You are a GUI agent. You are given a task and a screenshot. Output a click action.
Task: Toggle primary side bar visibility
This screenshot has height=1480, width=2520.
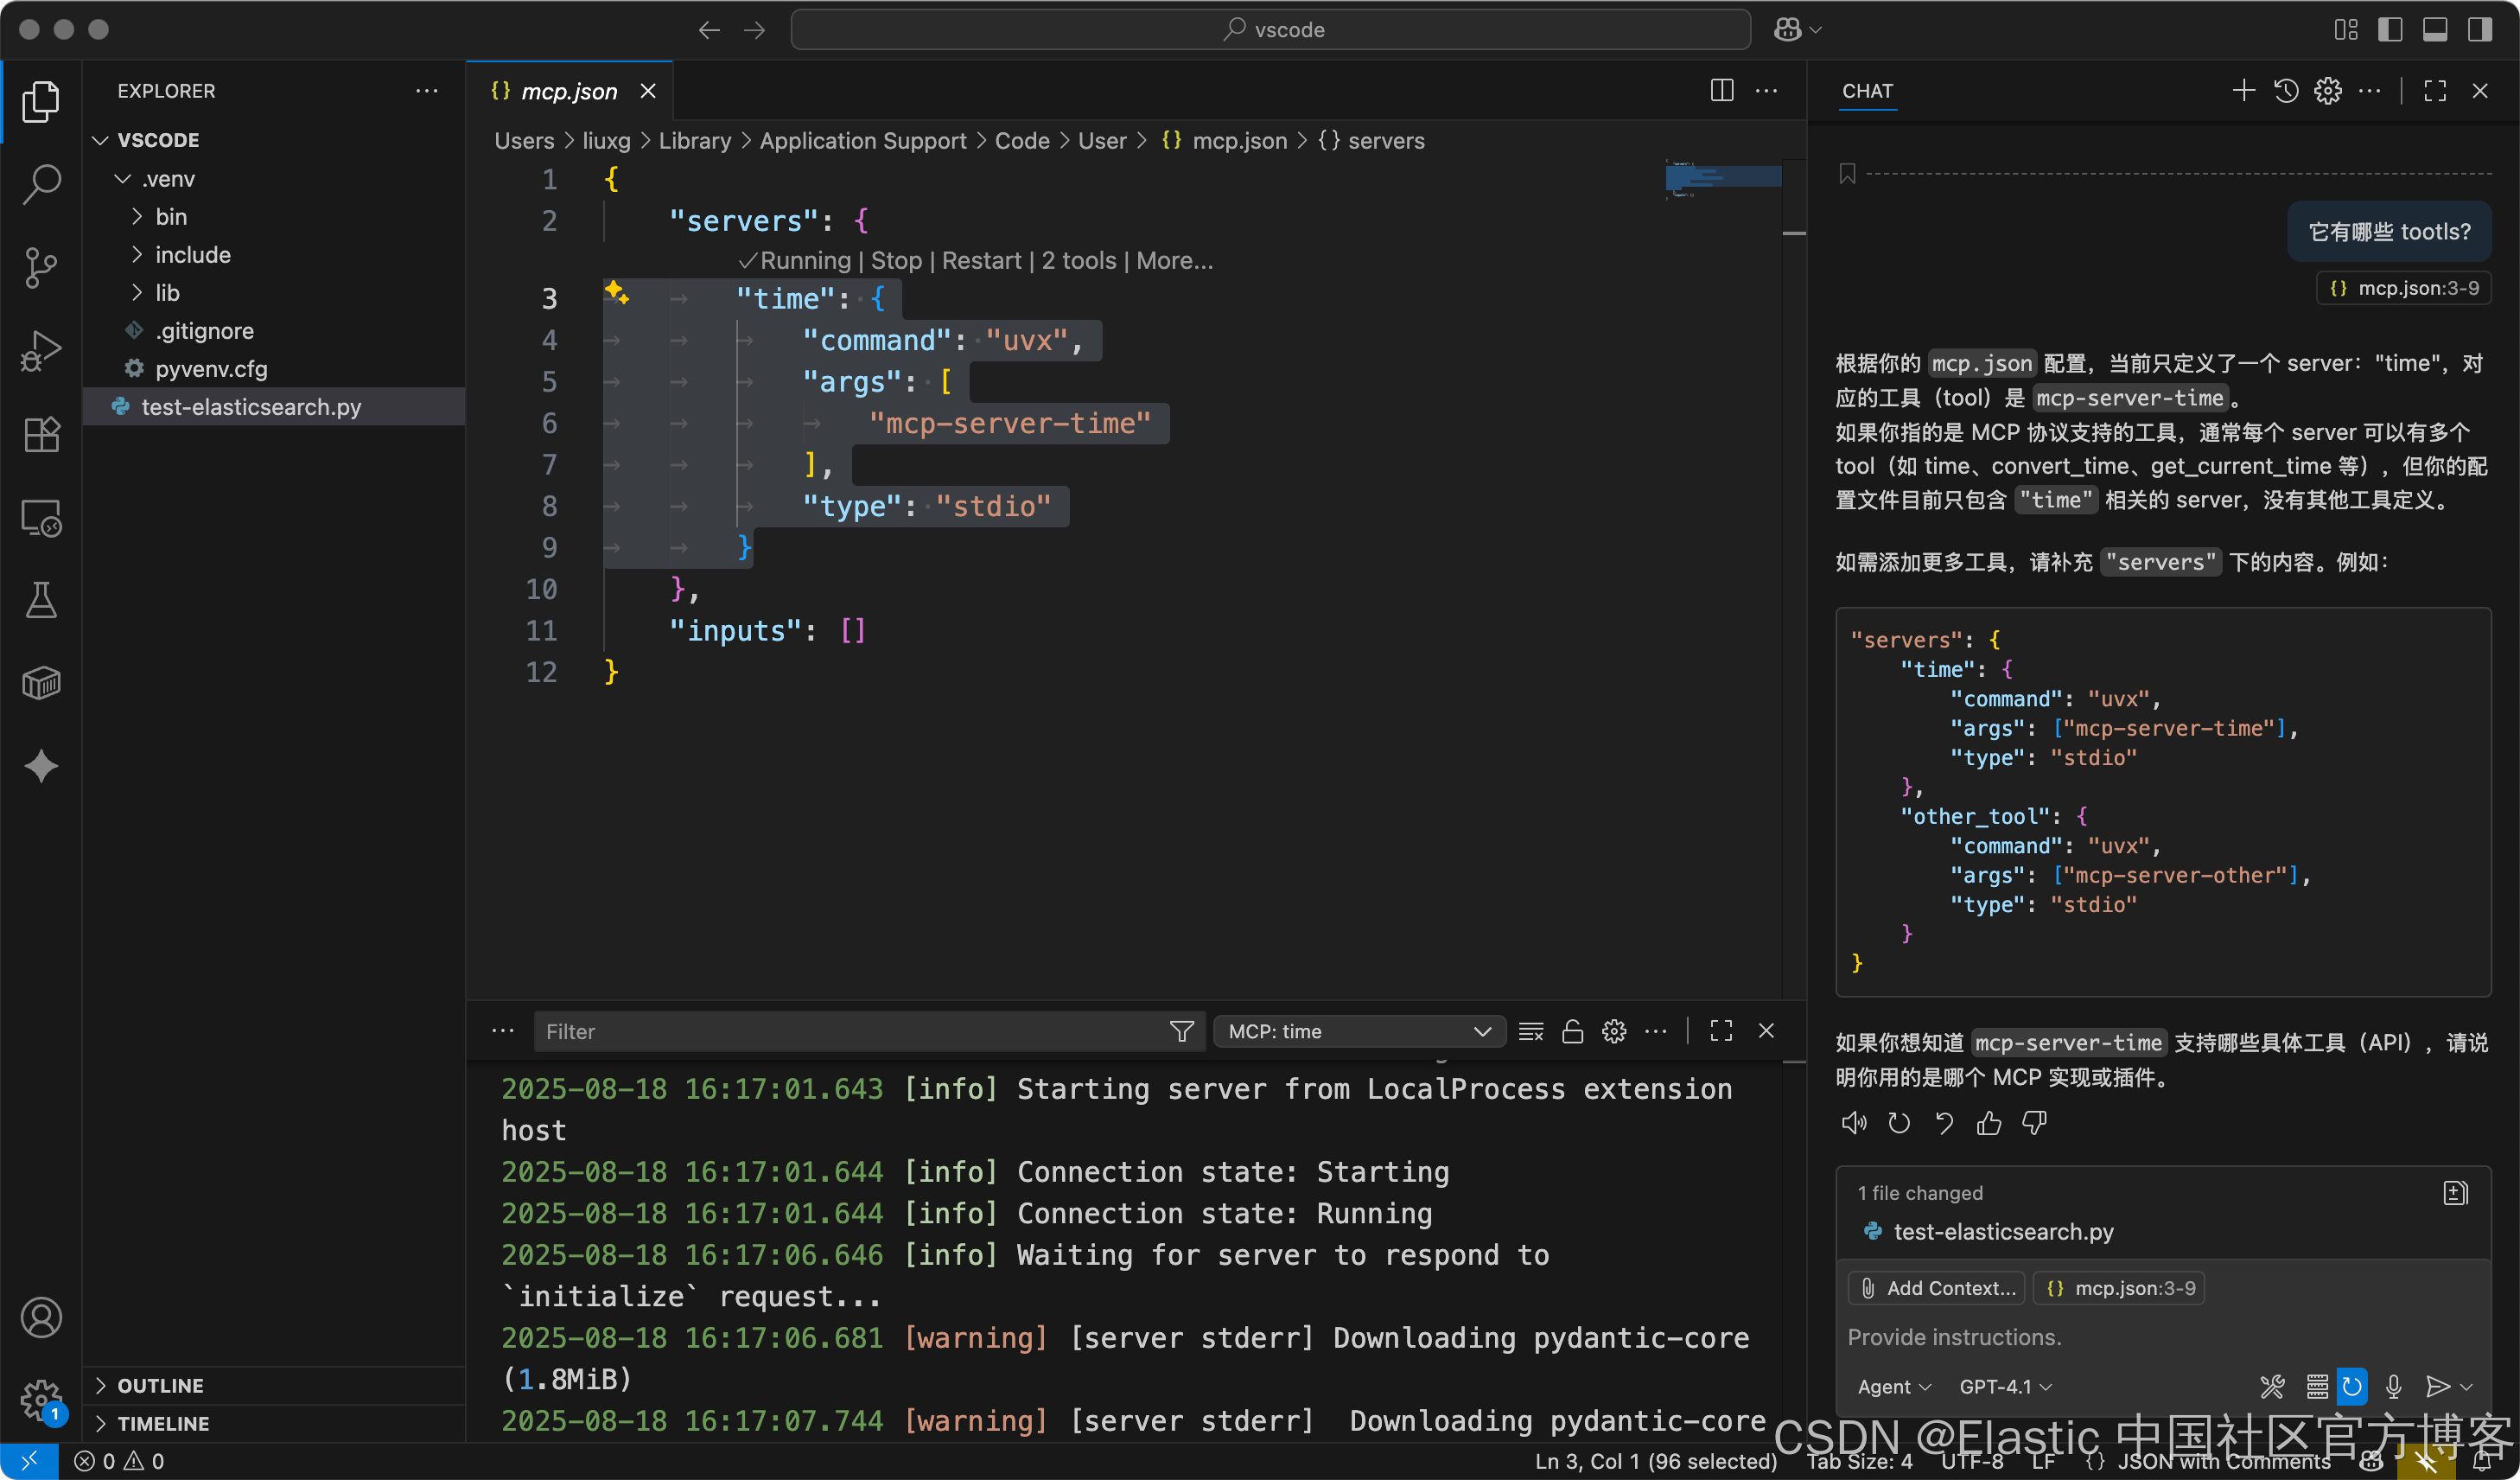(x=2390, y=30)
